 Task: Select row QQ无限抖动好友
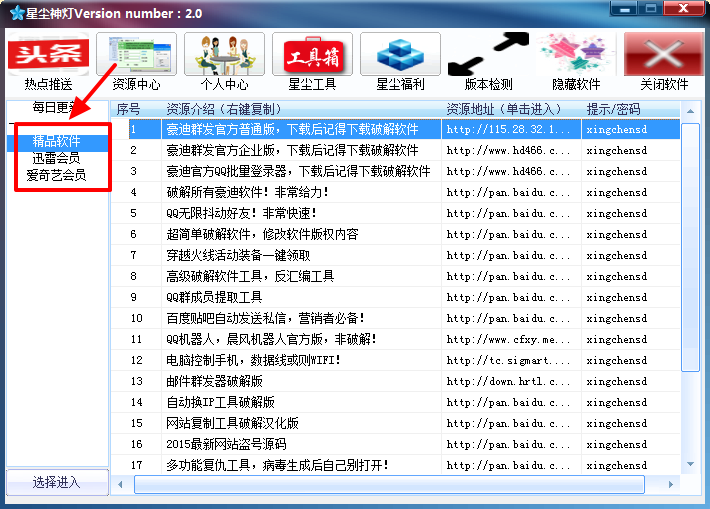[396, 213]
